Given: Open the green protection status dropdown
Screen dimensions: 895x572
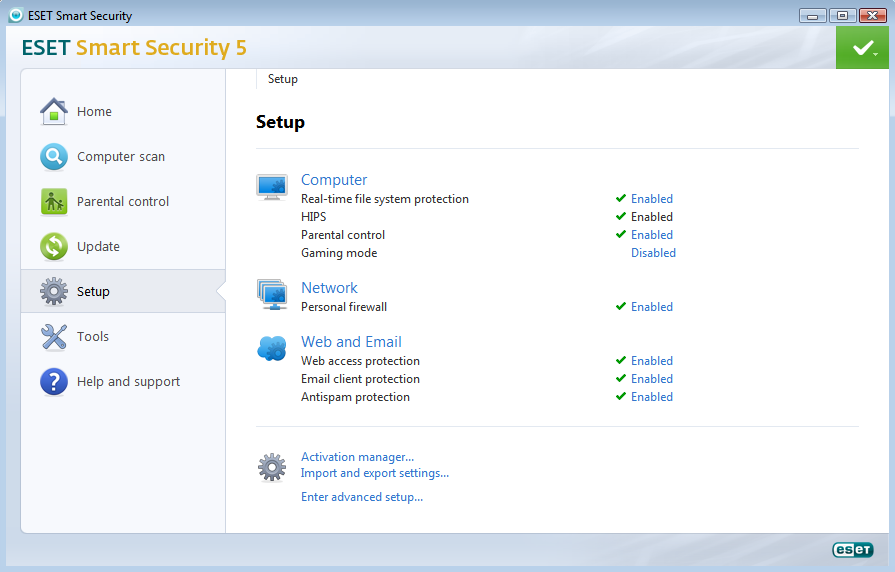Looking at the screenshot, I should [x=863, y=48].
